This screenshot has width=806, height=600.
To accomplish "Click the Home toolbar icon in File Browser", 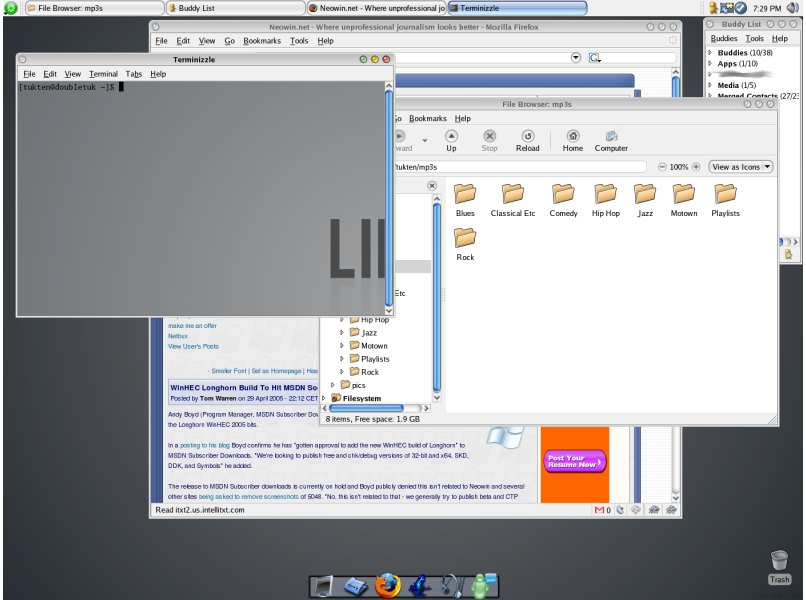I will click(572, 138).
